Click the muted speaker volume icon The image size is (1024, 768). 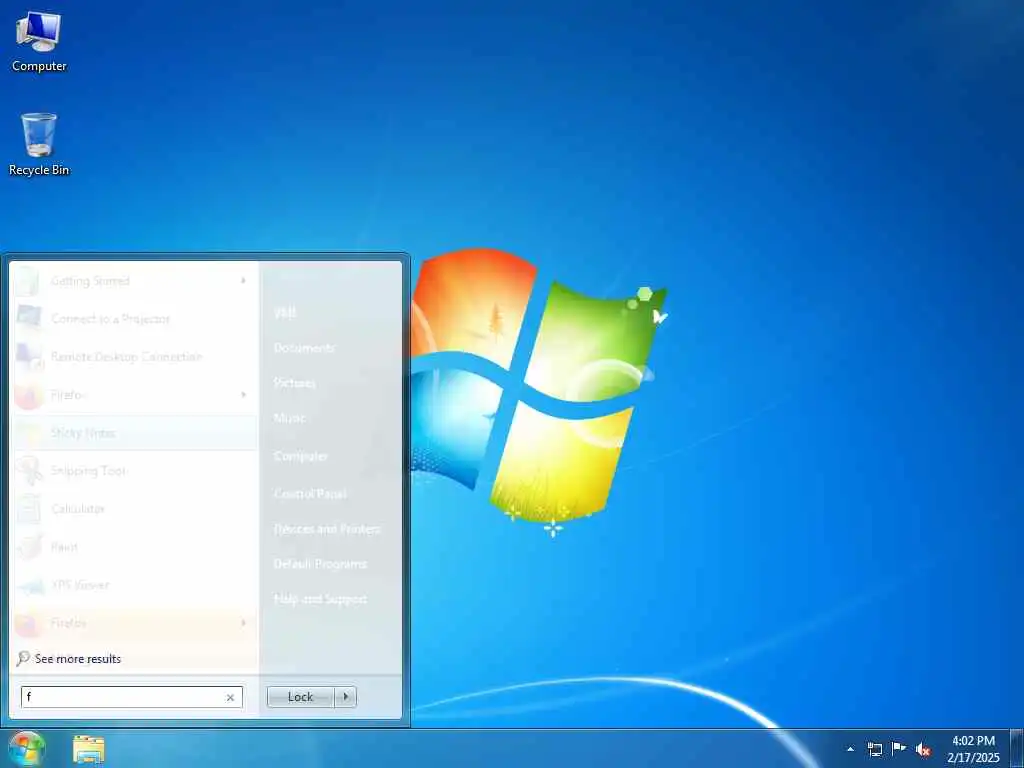coord(923,750)
